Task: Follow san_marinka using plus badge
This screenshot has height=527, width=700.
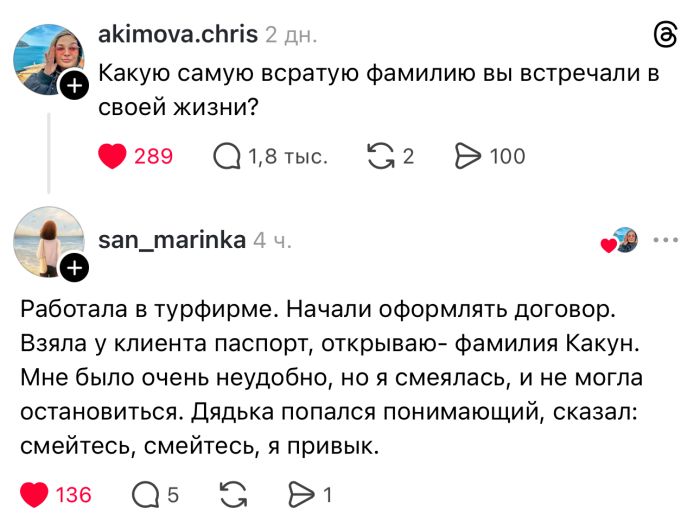Action: 74,267
